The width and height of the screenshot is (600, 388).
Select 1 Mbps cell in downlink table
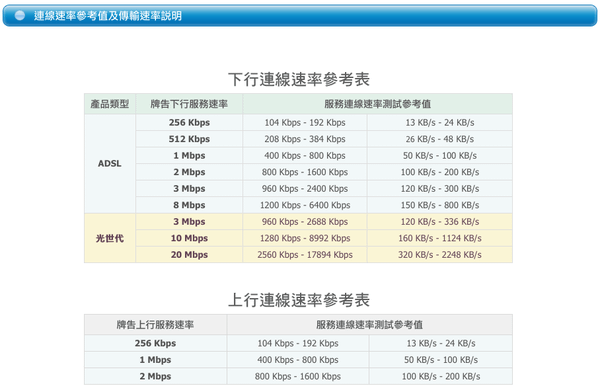point(189,156)
